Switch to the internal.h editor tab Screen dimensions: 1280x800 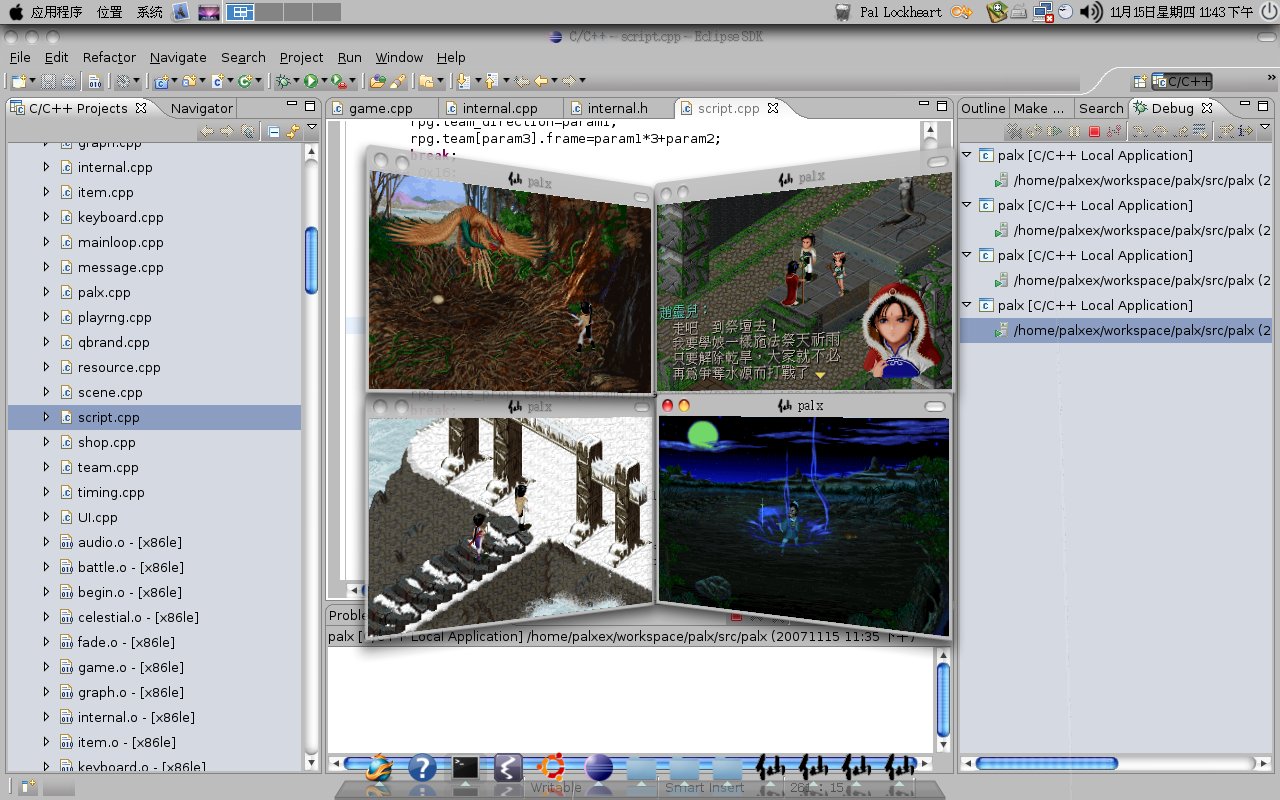pyautogui.click(x=617, y=108)
